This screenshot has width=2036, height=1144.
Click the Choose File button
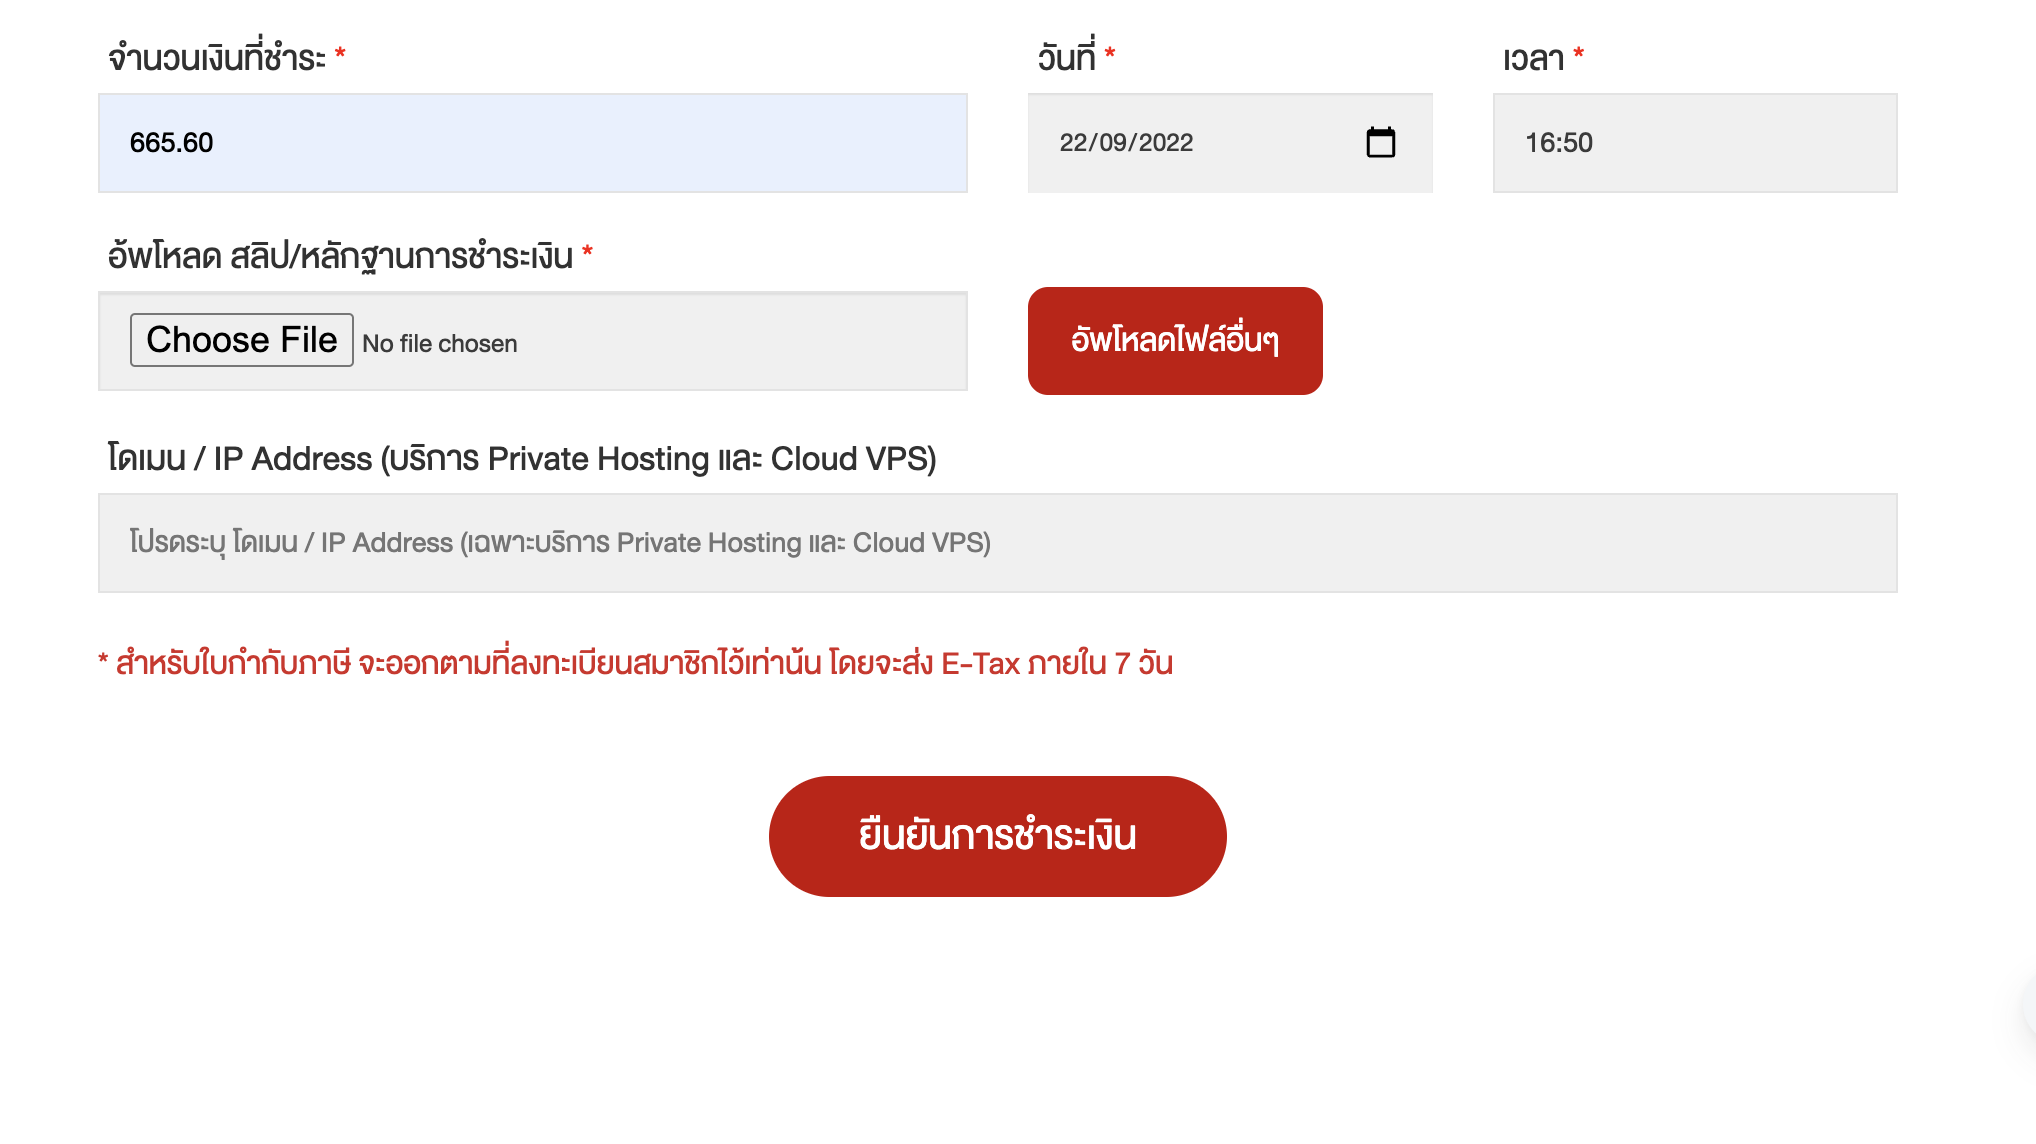[x=241, y=340]
